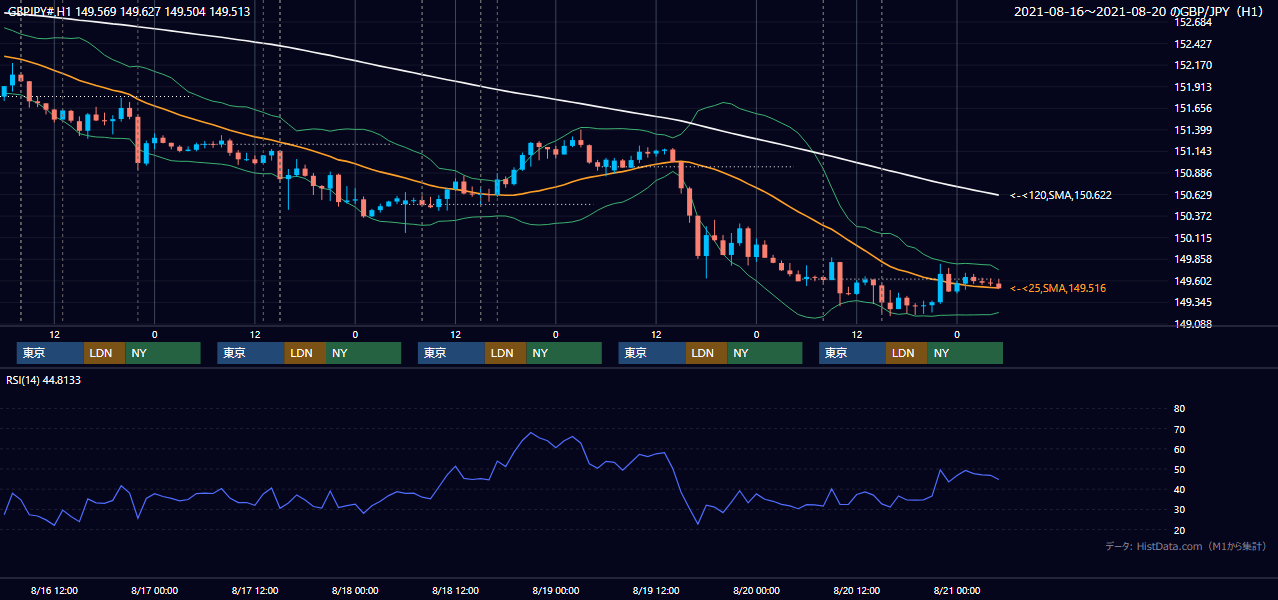Click the RSI axis level 80

tap(1179, 409)
